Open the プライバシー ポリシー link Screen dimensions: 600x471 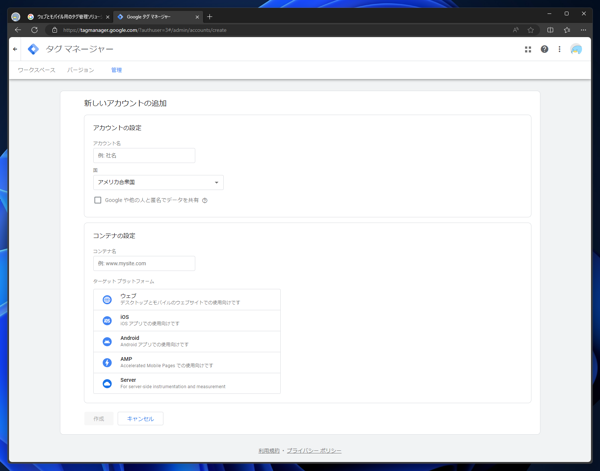[x=314, y=451]
